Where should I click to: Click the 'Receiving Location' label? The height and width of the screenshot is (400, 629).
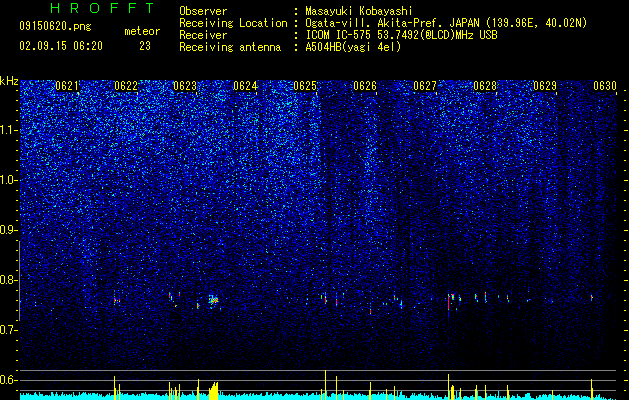(233, 23)
